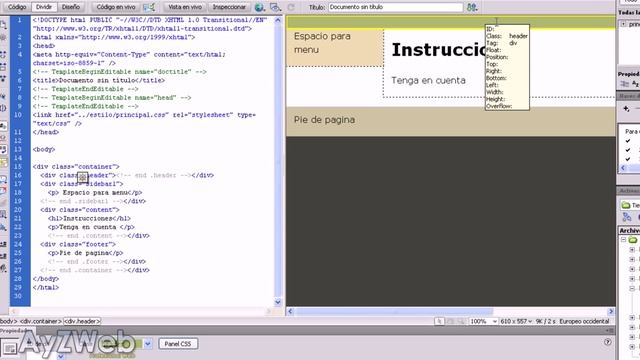This screenshot has width=640, height=360.
Task: Switch to Código view
Action: pos(17,7)
